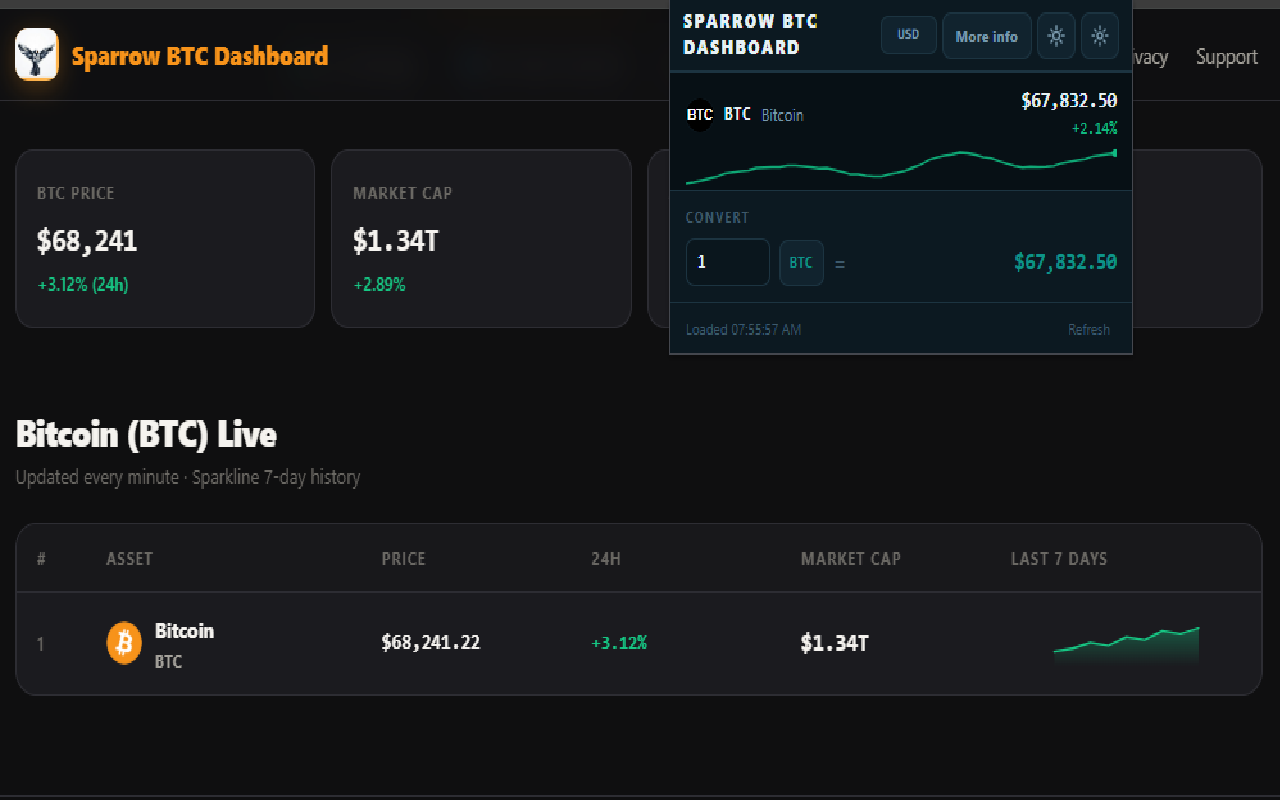Click the green endpoint dot on popup chart
This screenshot has width=1280, height=800.
coord(1115,153)
